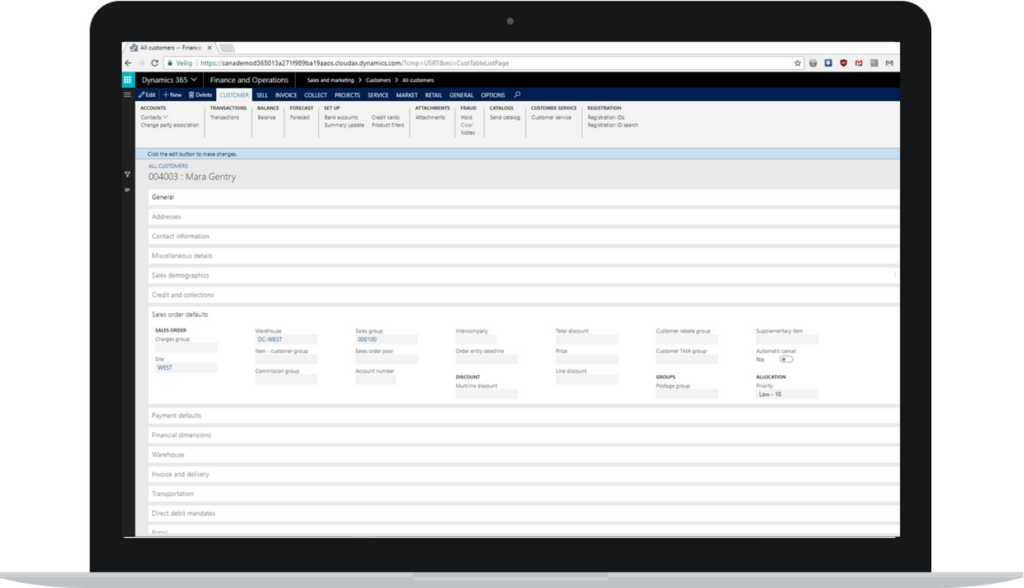The height and width of the screenshot is (588, 1024).
Task: Click the Delete trash icon
Action: (192, 94)
